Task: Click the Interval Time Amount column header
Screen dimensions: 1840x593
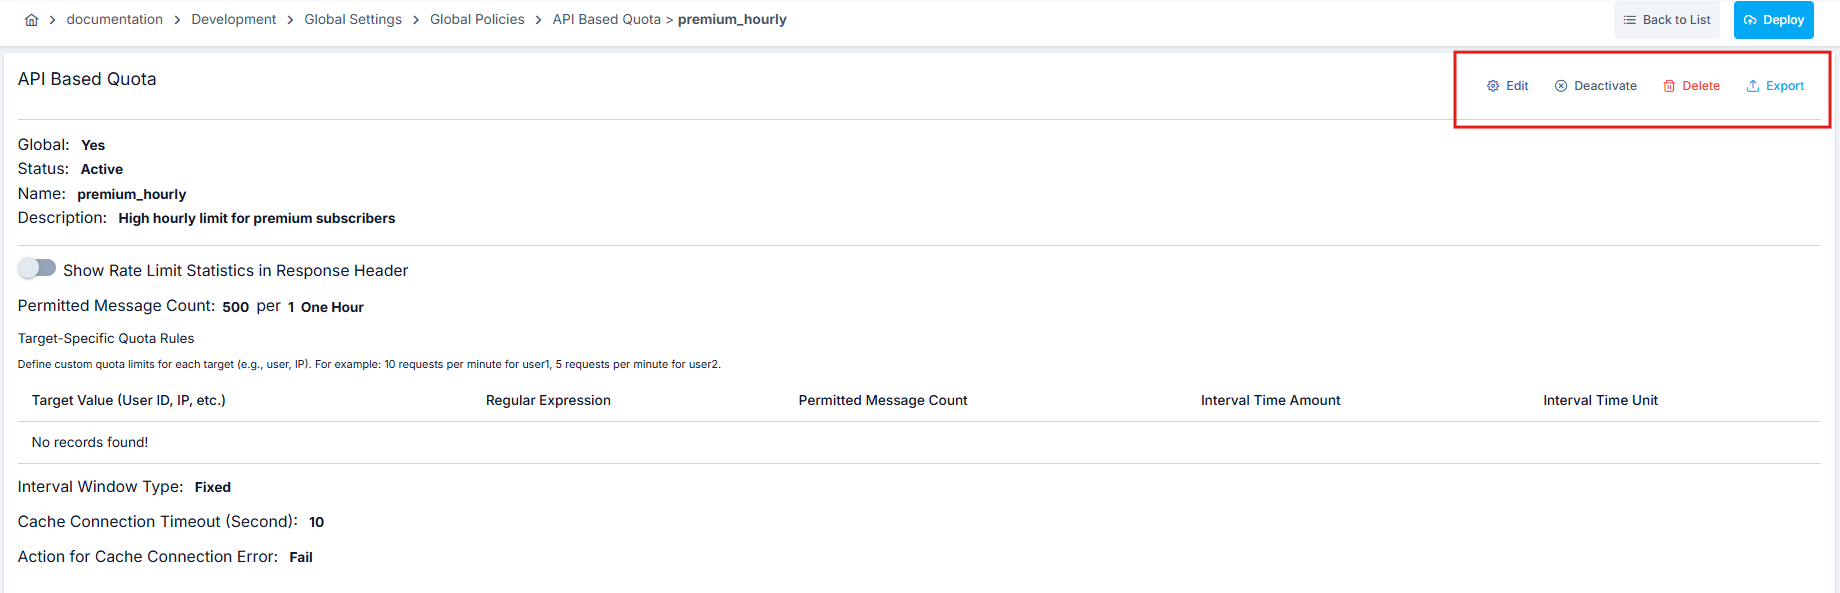Action: [x=1270, y=400]
